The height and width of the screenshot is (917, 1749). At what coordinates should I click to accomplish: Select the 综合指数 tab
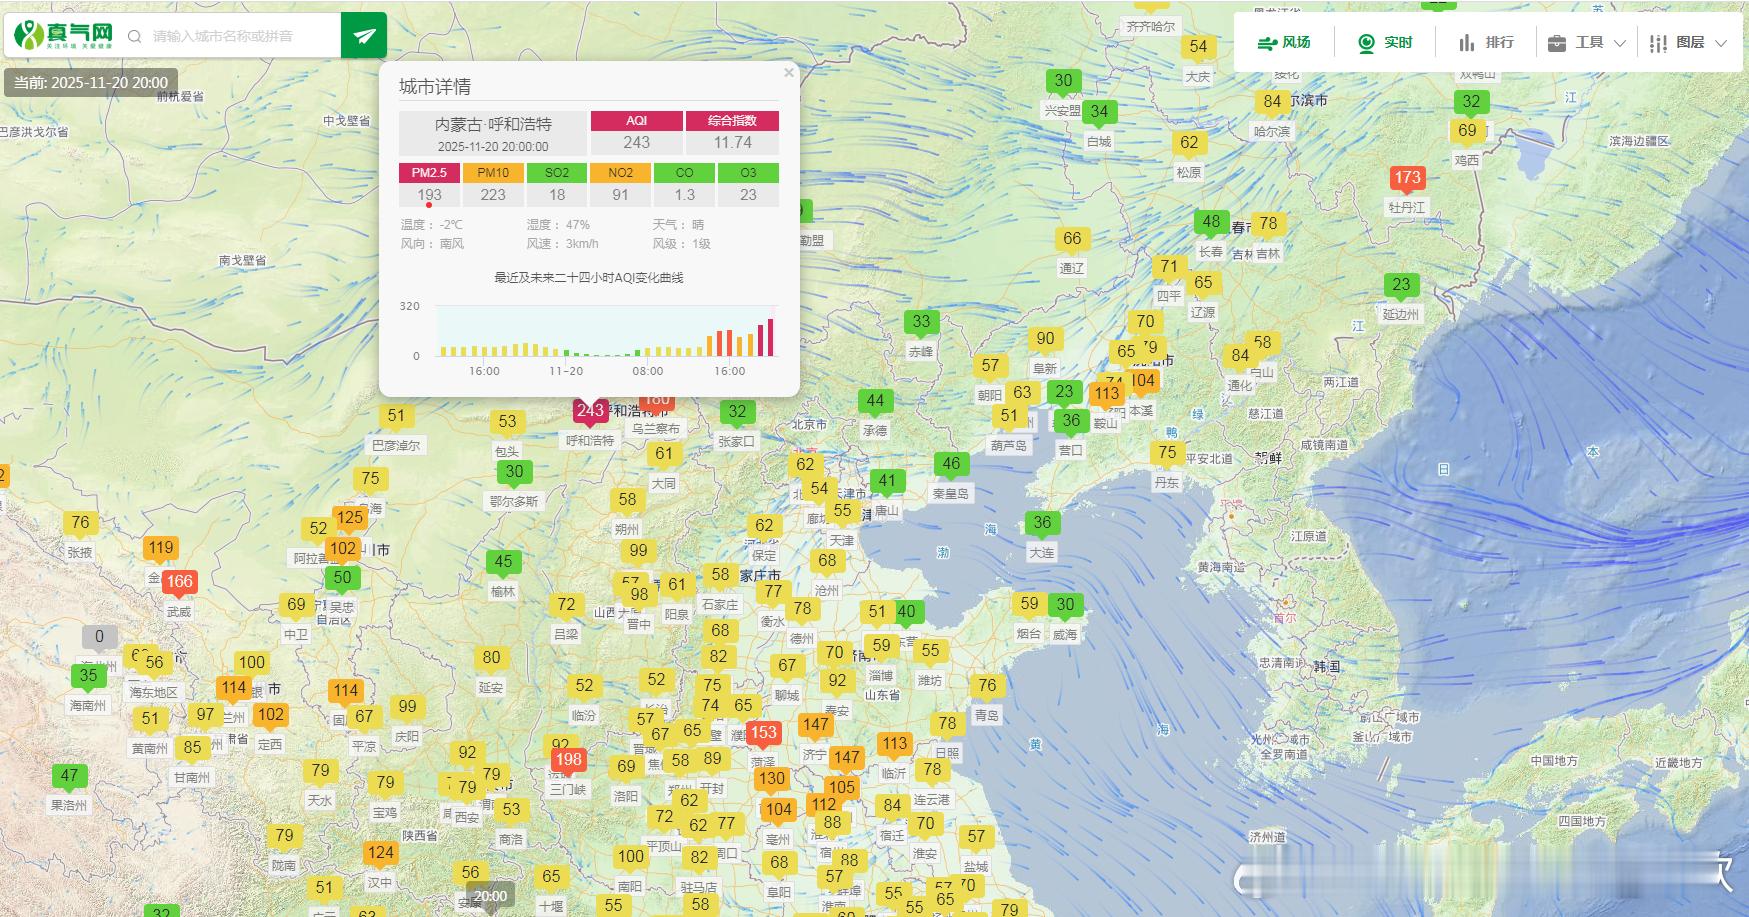tap(732, 121)
